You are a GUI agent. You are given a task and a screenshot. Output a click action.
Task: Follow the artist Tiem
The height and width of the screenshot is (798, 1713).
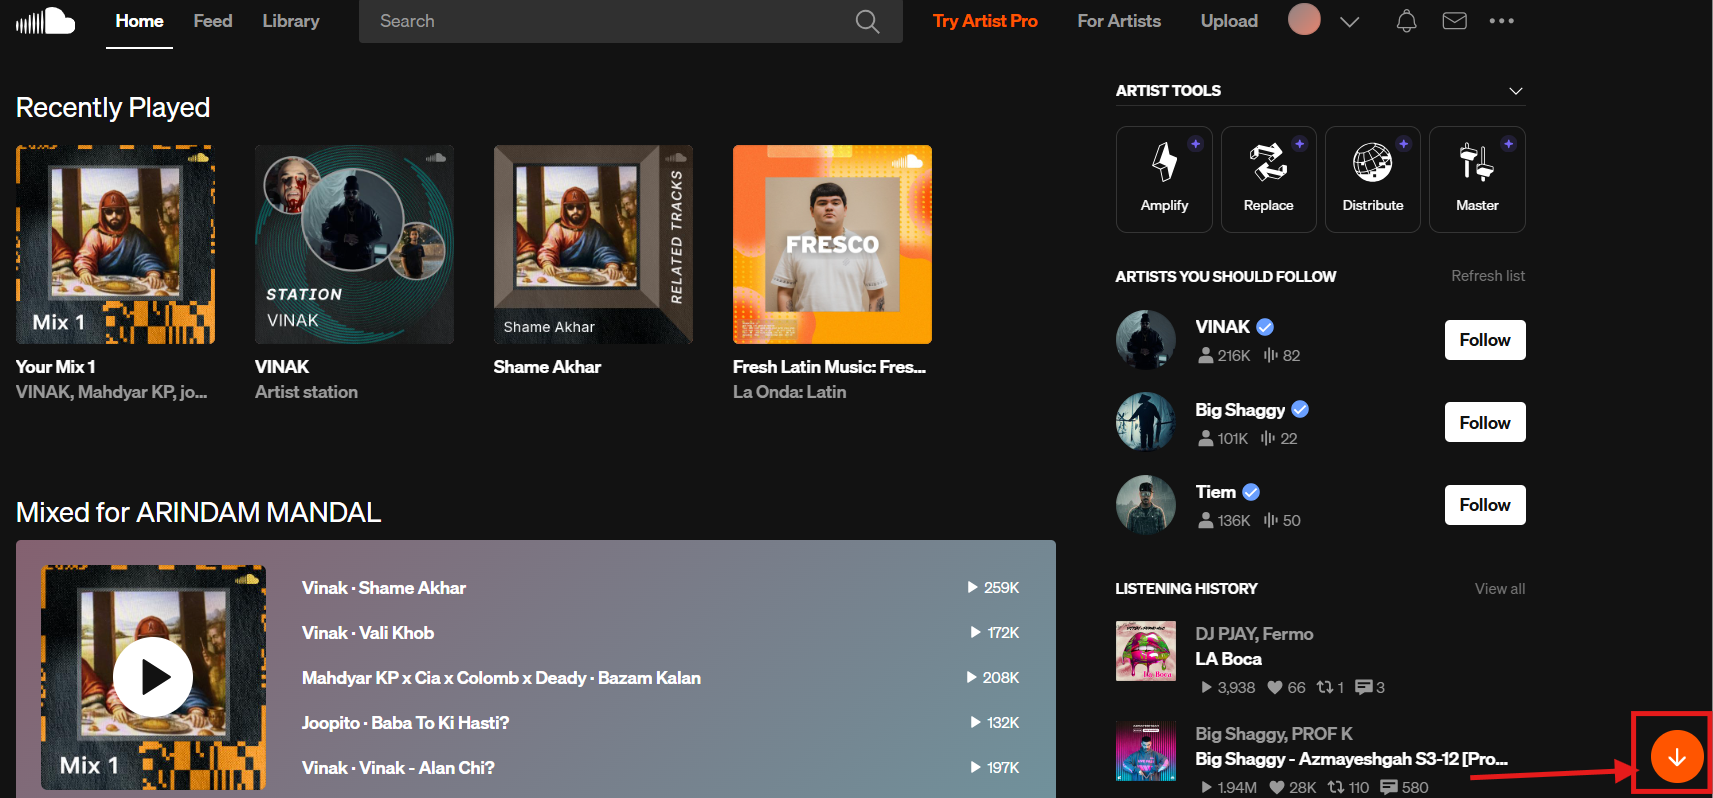click(x=1485, y=505)
